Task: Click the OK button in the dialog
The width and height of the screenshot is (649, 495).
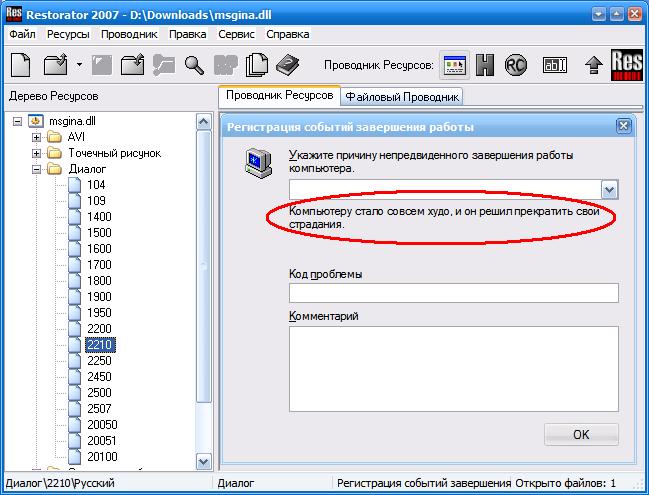Action: tap(581, 435)
